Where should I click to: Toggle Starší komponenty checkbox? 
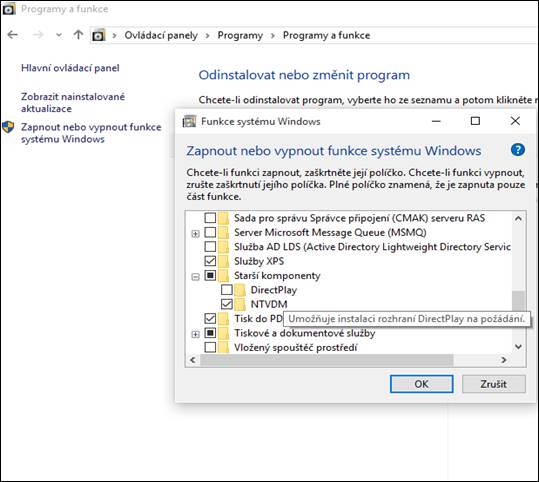[210, 275]
